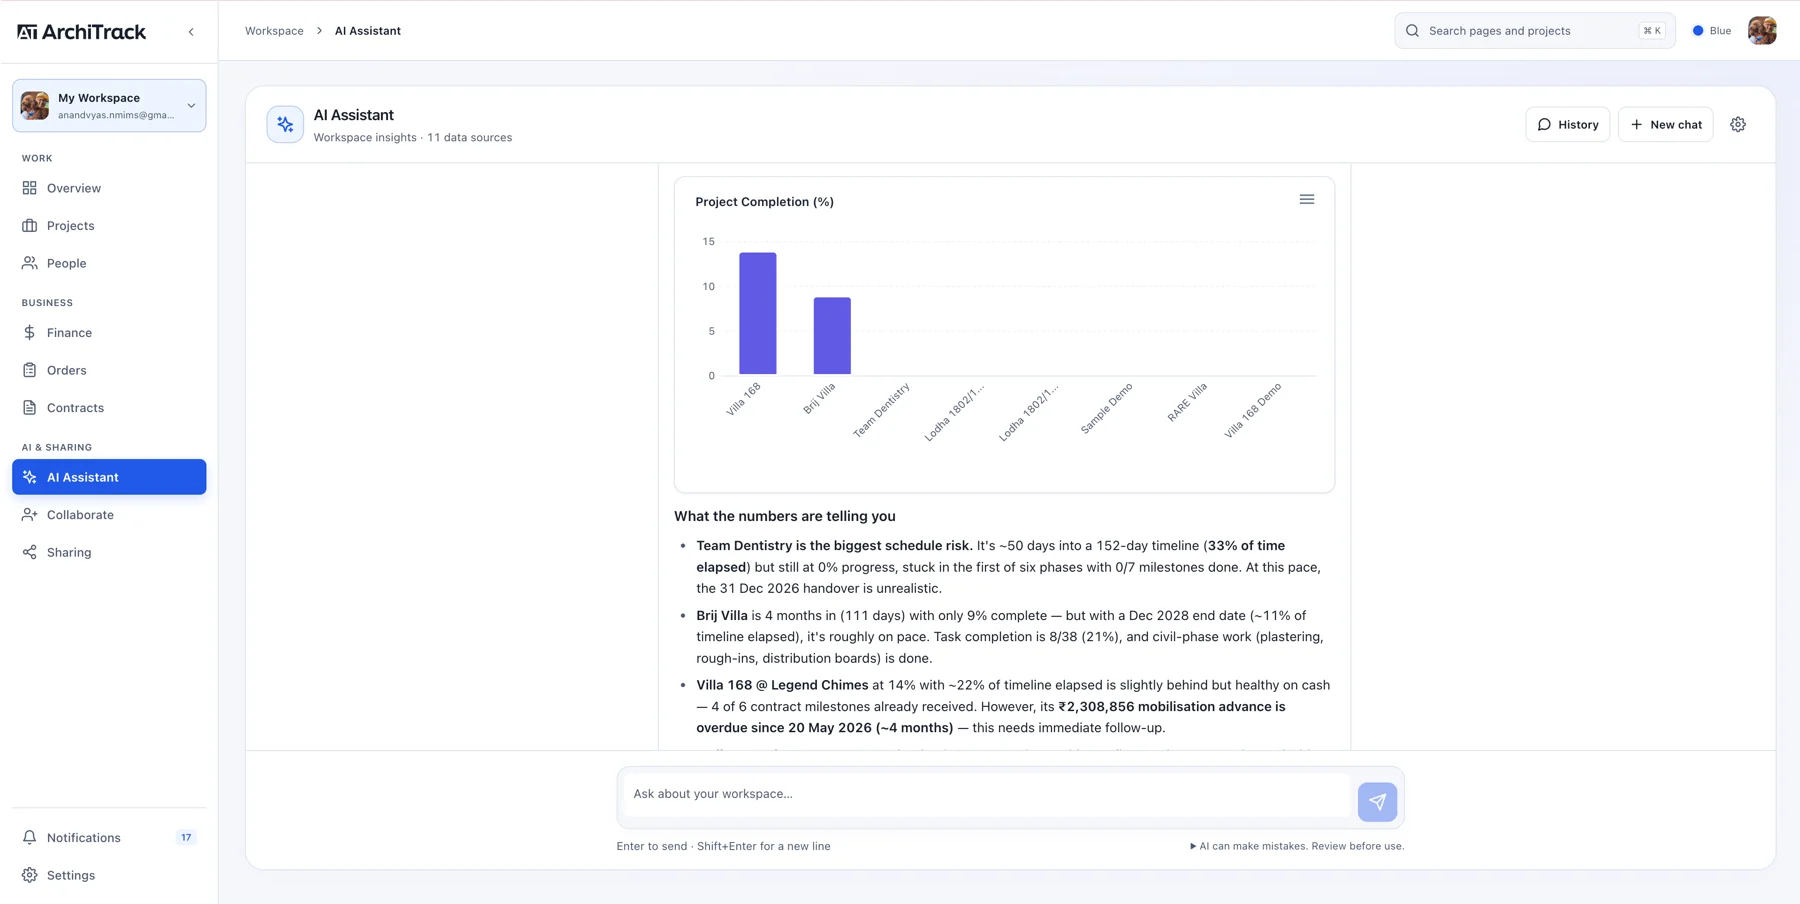Click the notification count badge 17
The width and height of the screenshot is (1800, 904).
pyautogui.click(x=186, y=838)
